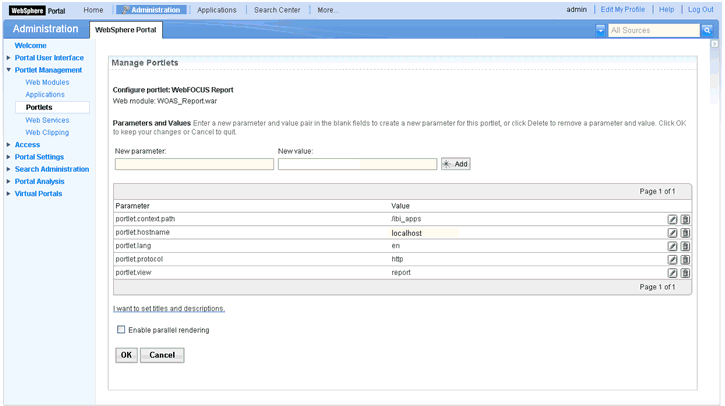Screen dimensions: 725x406
Task: Click the search magnifier icon
Action: point(707,31)
